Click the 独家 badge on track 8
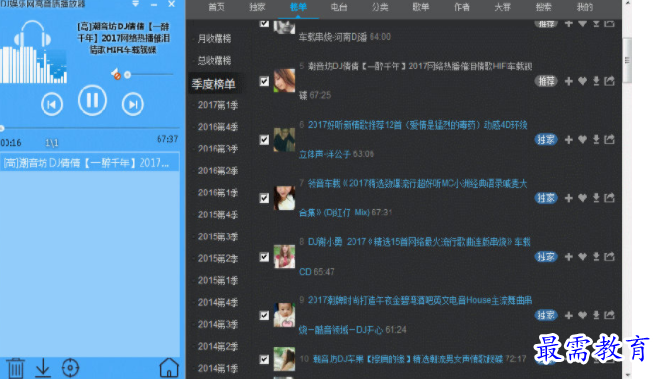This screenshot has height=380, width=658. (x=546, y=257)
